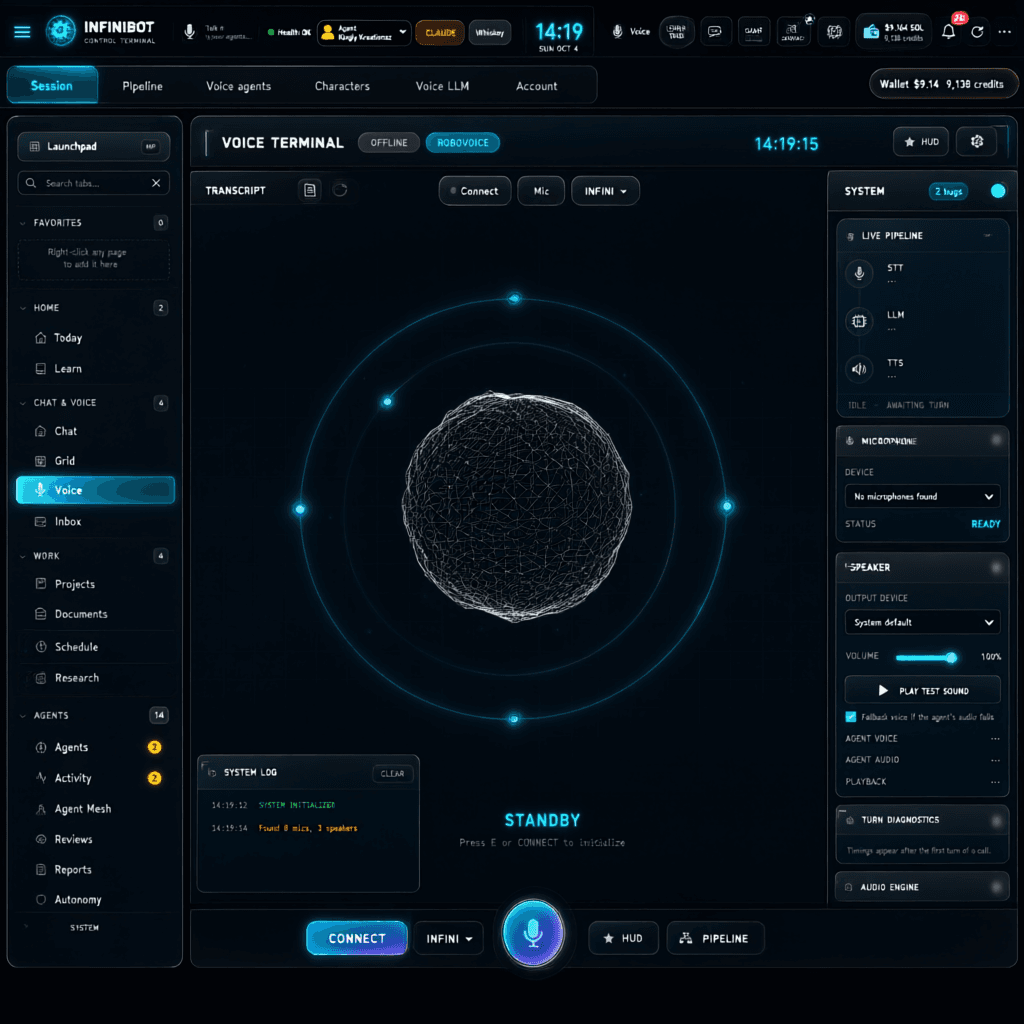Click the Talk-to-agents microphone icon in the header

click(x=189, y=31)
